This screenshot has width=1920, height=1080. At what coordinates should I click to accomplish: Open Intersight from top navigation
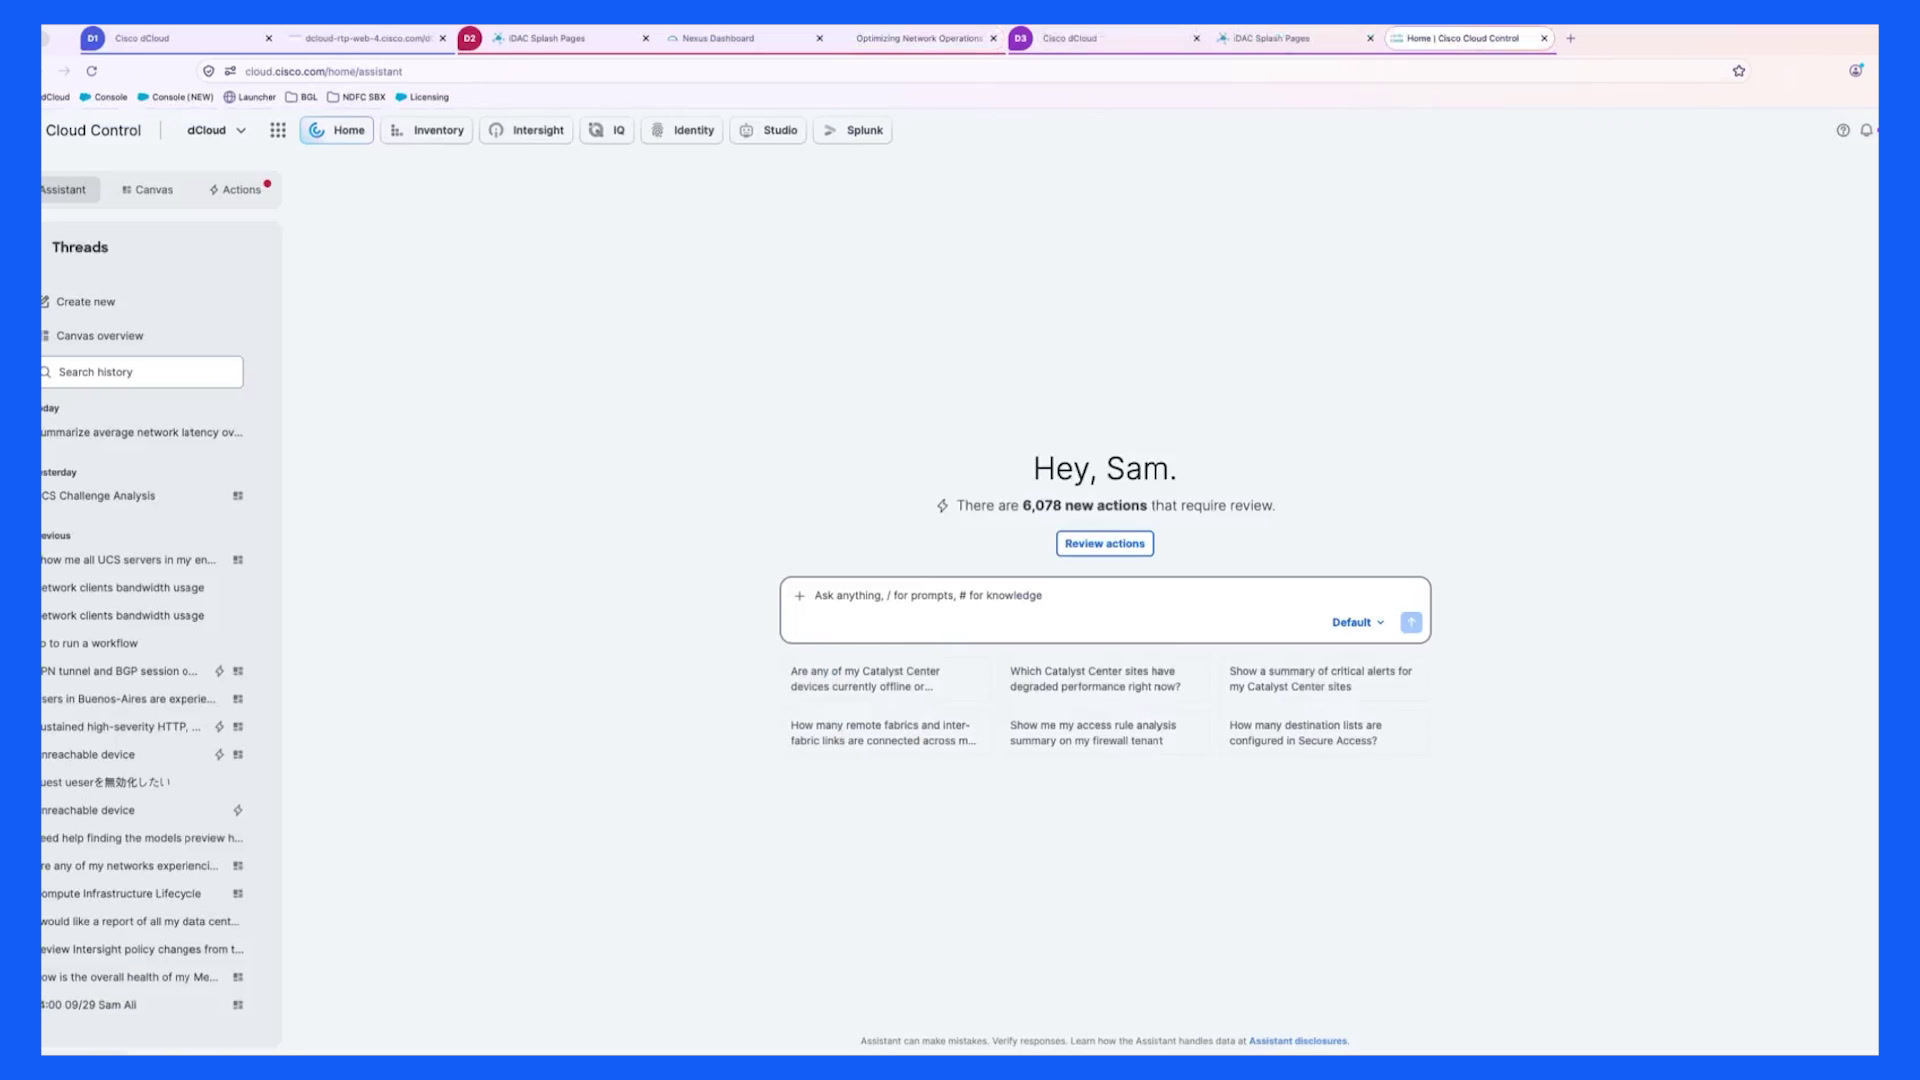click(x=527, y=130)
